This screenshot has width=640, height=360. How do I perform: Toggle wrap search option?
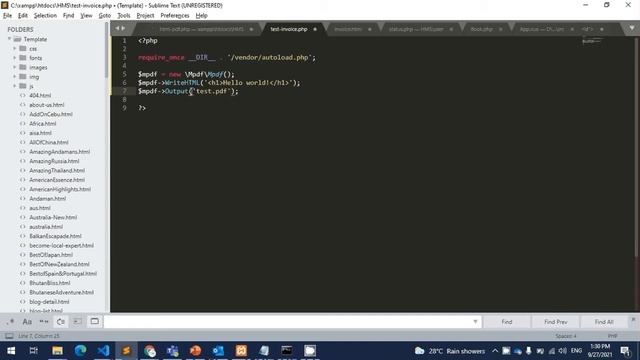click(x=60, y=322)
